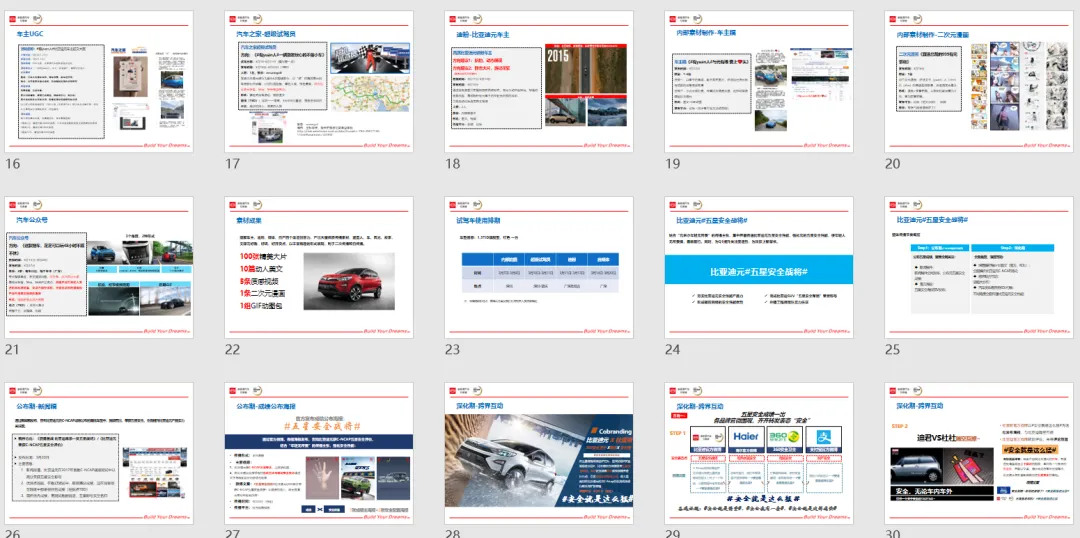Open slide 18 thumbnail 迪粉-比亚迪元车主
Image resolution: width=1080 pixels, height=538 pixels.
539,81
